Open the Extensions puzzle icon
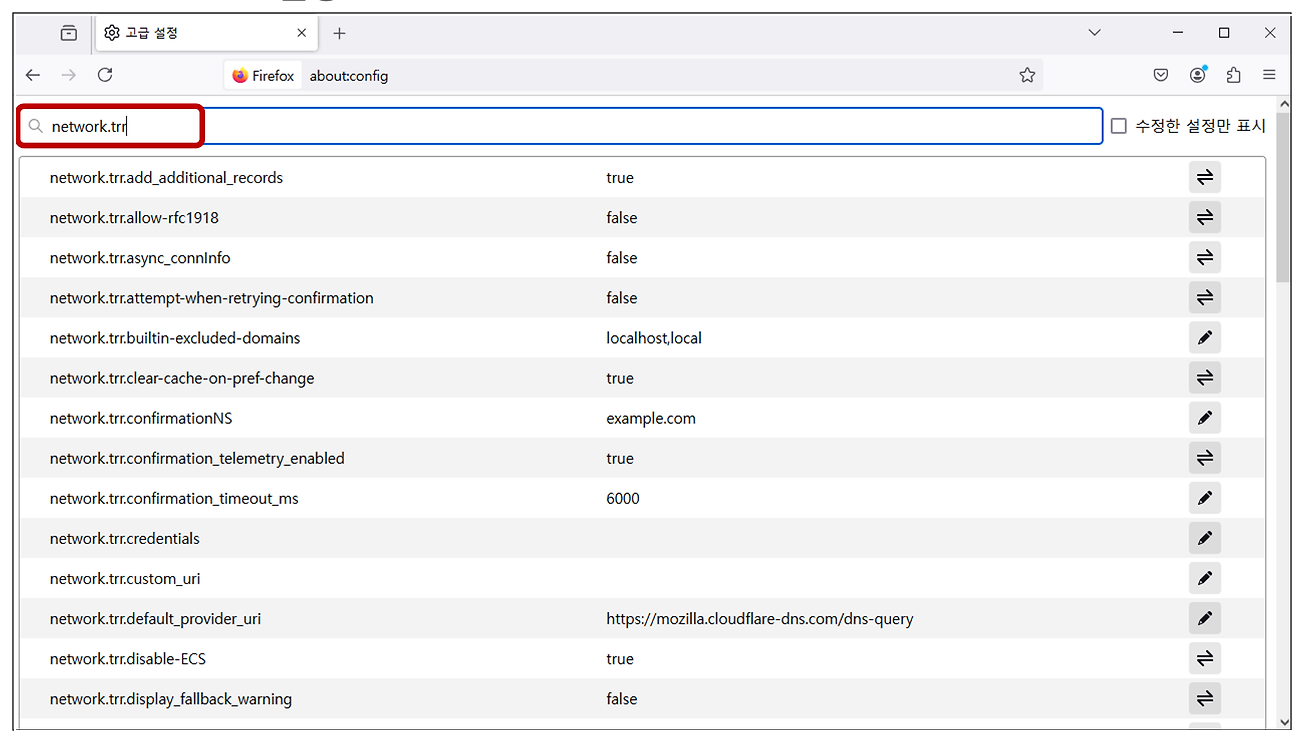This screenshot has height=746, width=1316. (x=1234, y=75)
